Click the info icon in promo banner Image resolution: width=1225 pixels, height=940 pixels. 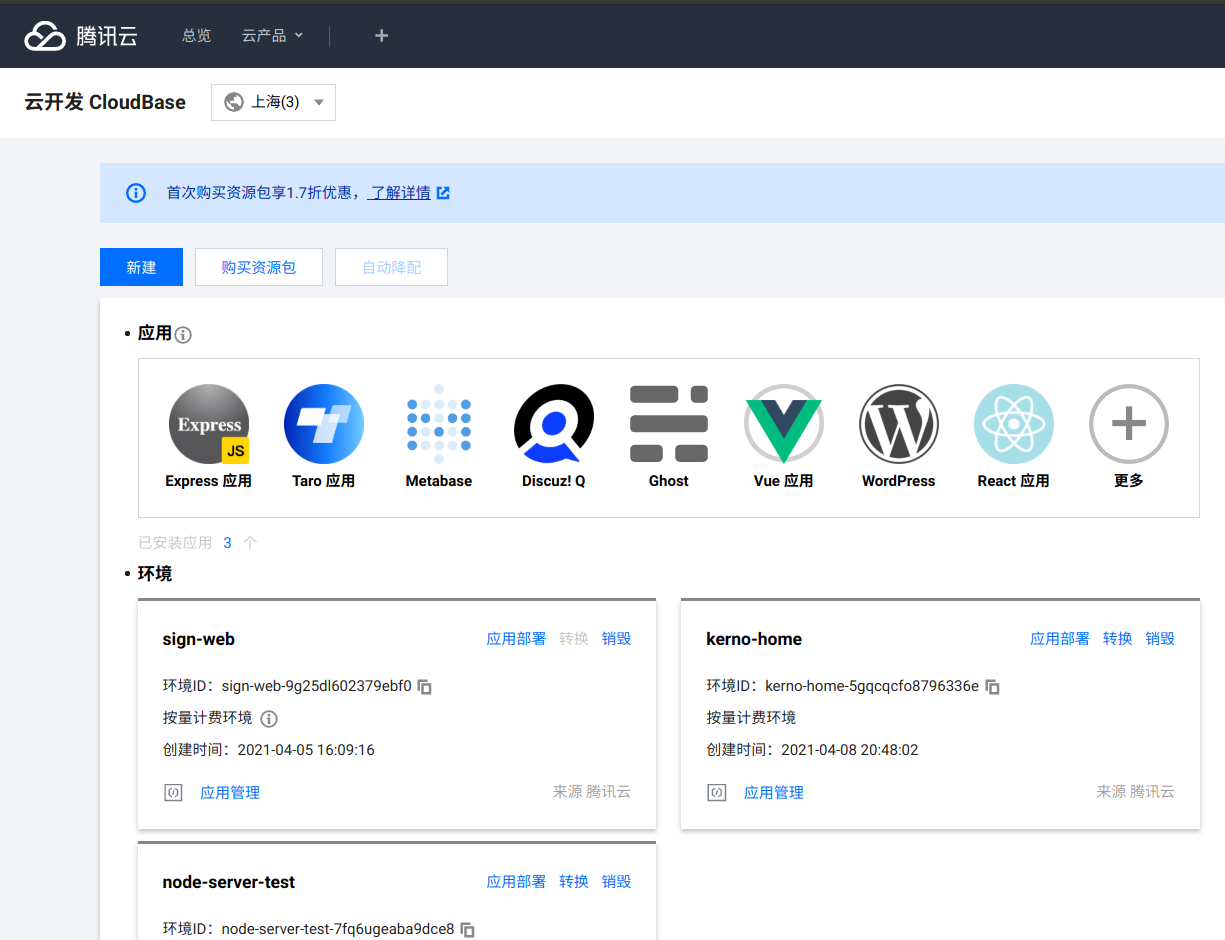click(136, 193)
